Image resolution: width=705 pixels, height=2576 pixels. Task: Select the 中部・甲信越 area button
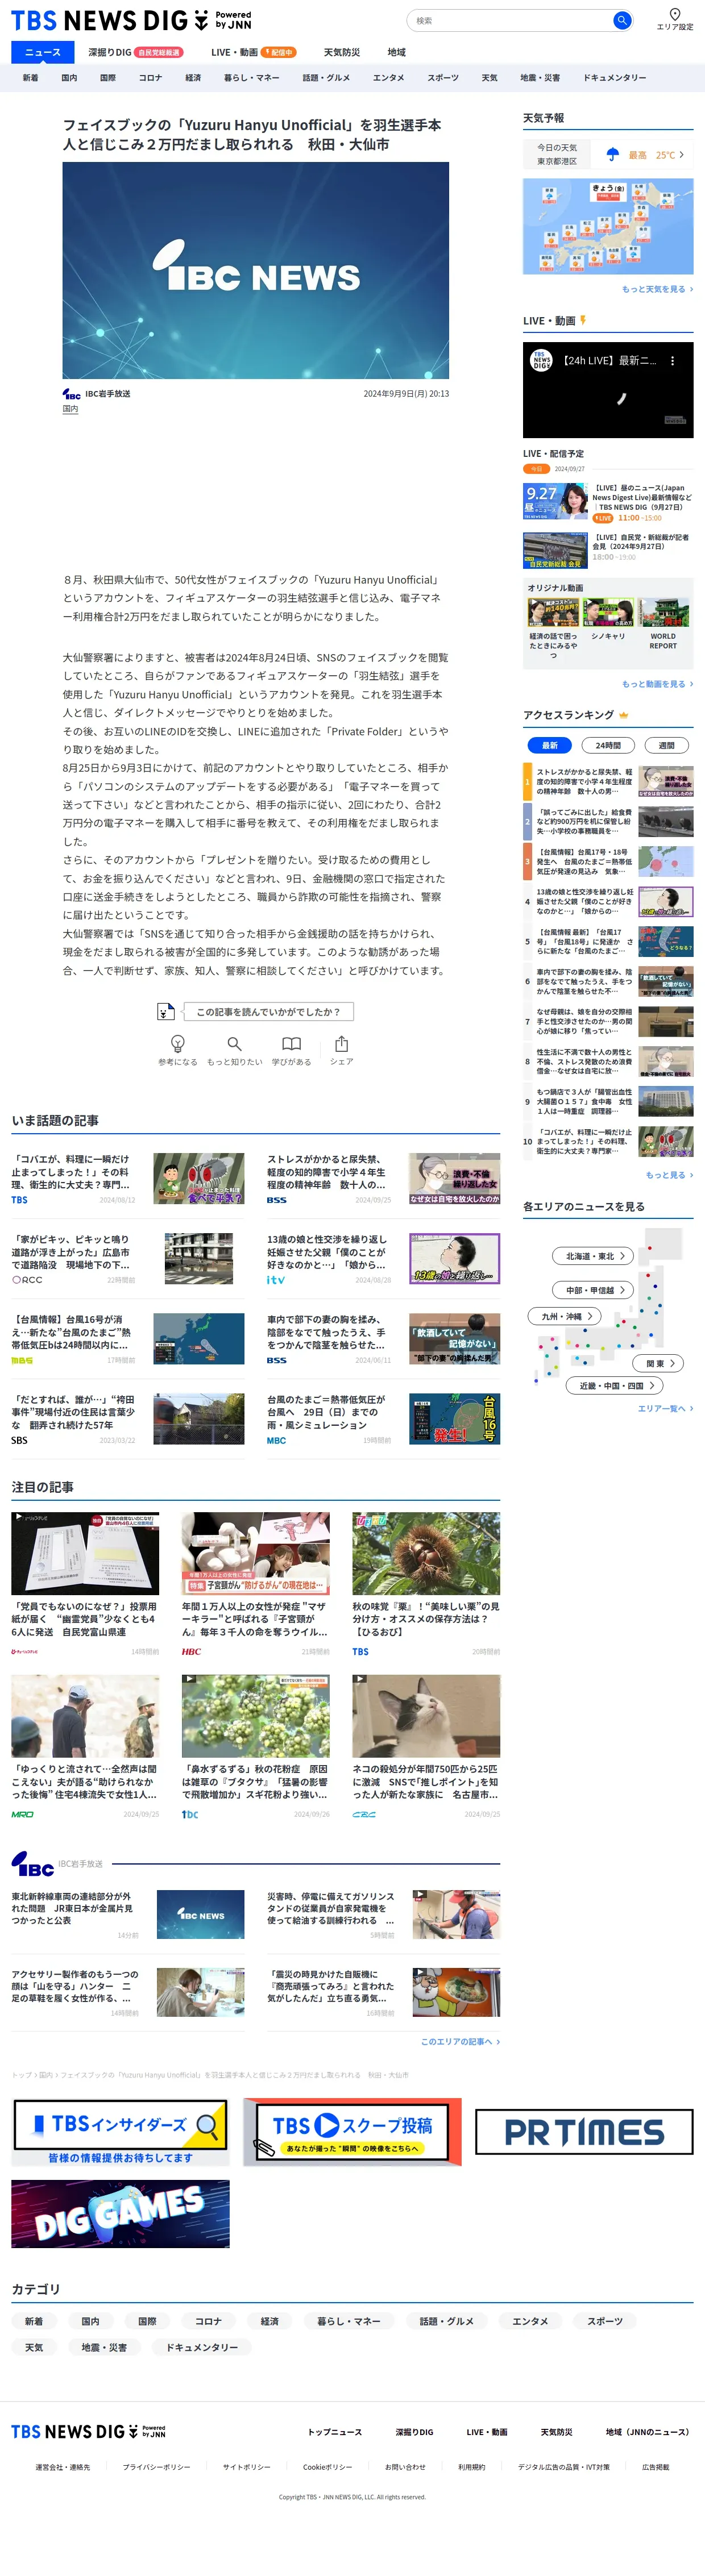593,1290
